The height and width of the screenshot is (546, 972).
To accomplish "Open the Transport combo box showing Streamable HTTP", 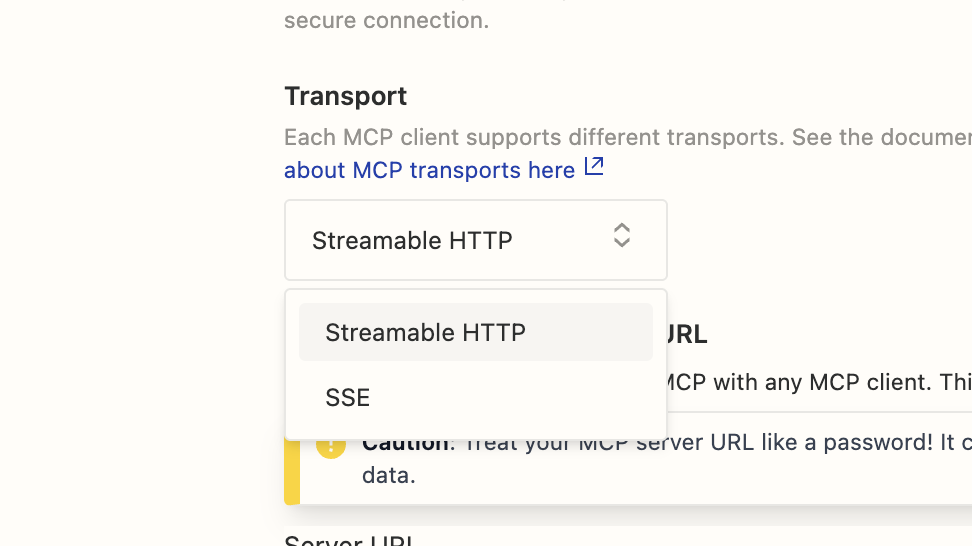I will tap(475, 240).
